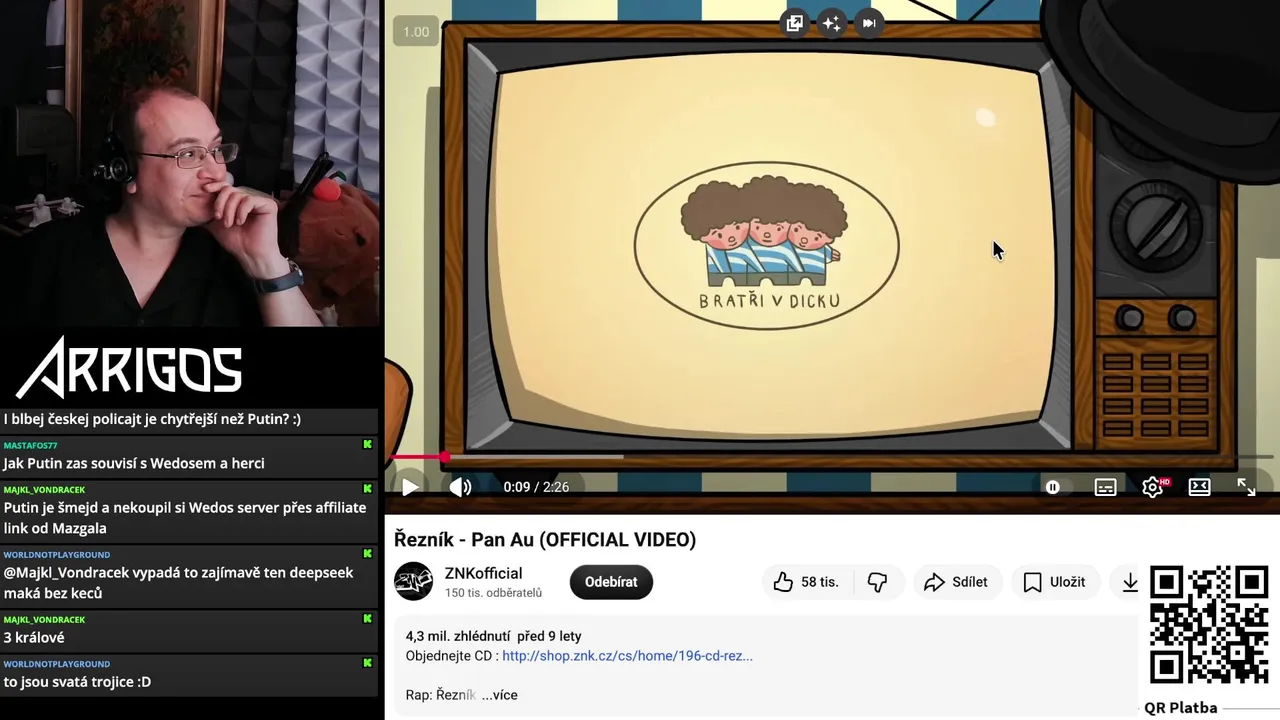1280x720 pixels.
Task: Play the Řezník video
Action: pyautogui.click(x=410, y=487)
